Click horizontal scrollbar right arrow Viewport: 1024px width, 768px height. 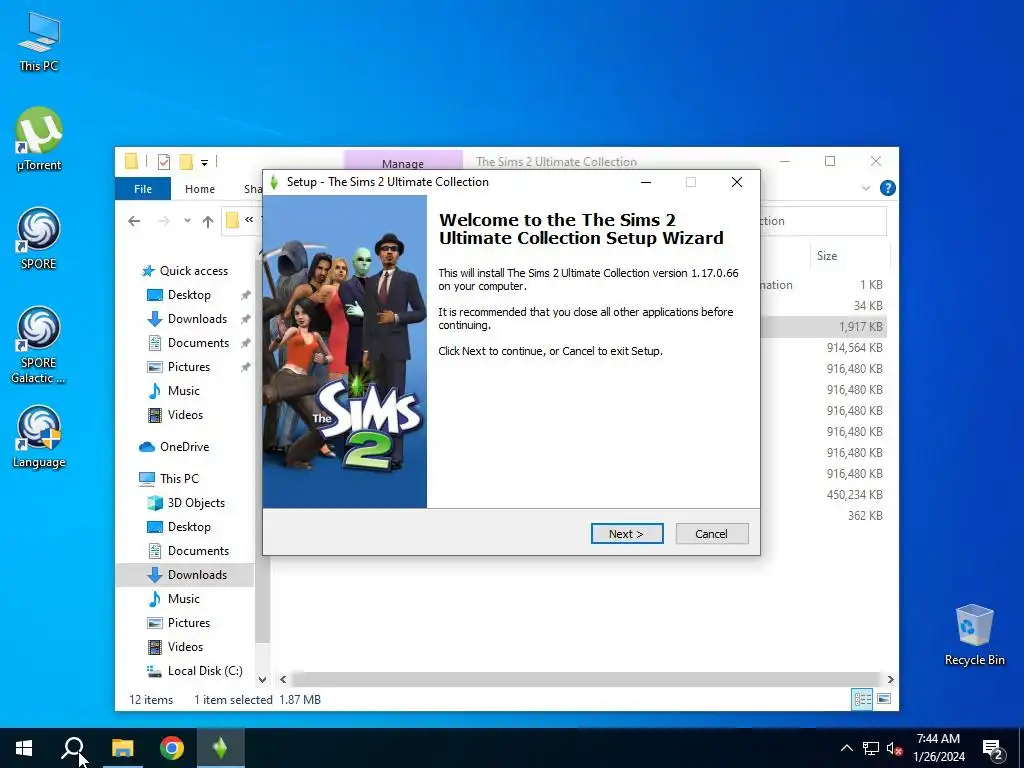(890, 679)
